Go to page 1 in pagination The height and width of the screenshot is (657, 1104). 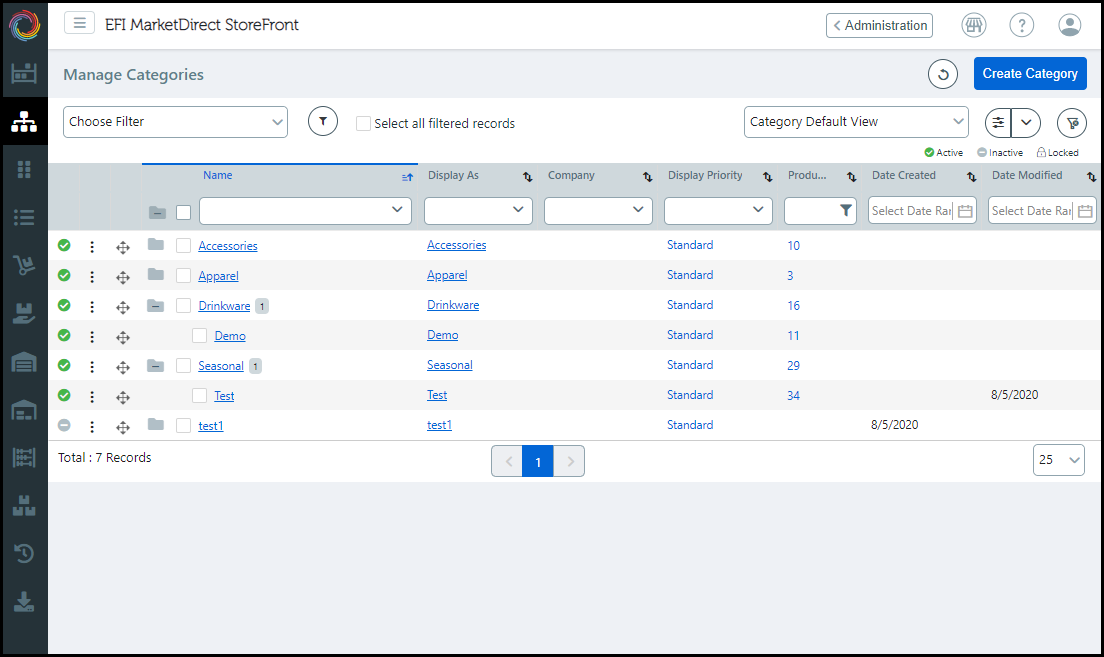coord(538,462)
